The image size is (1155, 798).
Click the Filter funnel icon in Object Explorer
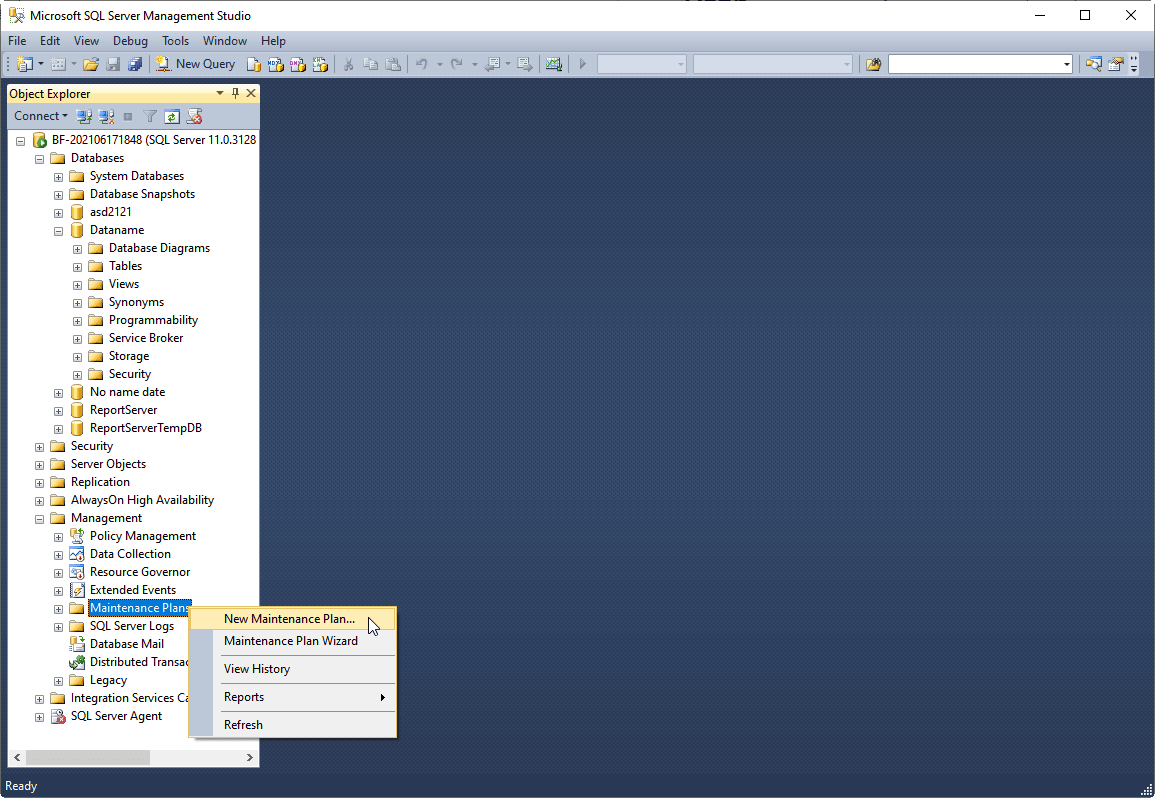(x=150, y=116)
